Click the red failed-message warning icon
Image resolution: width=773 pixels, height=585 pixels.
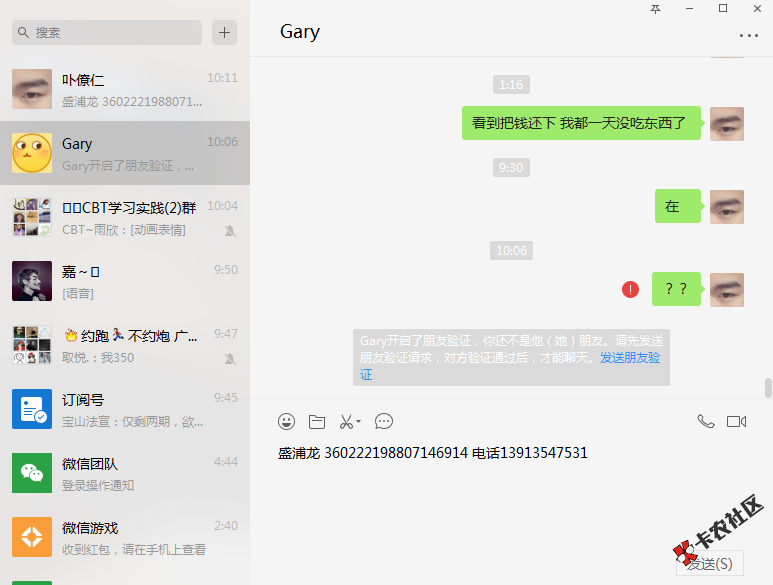click(x=630, y=289)
